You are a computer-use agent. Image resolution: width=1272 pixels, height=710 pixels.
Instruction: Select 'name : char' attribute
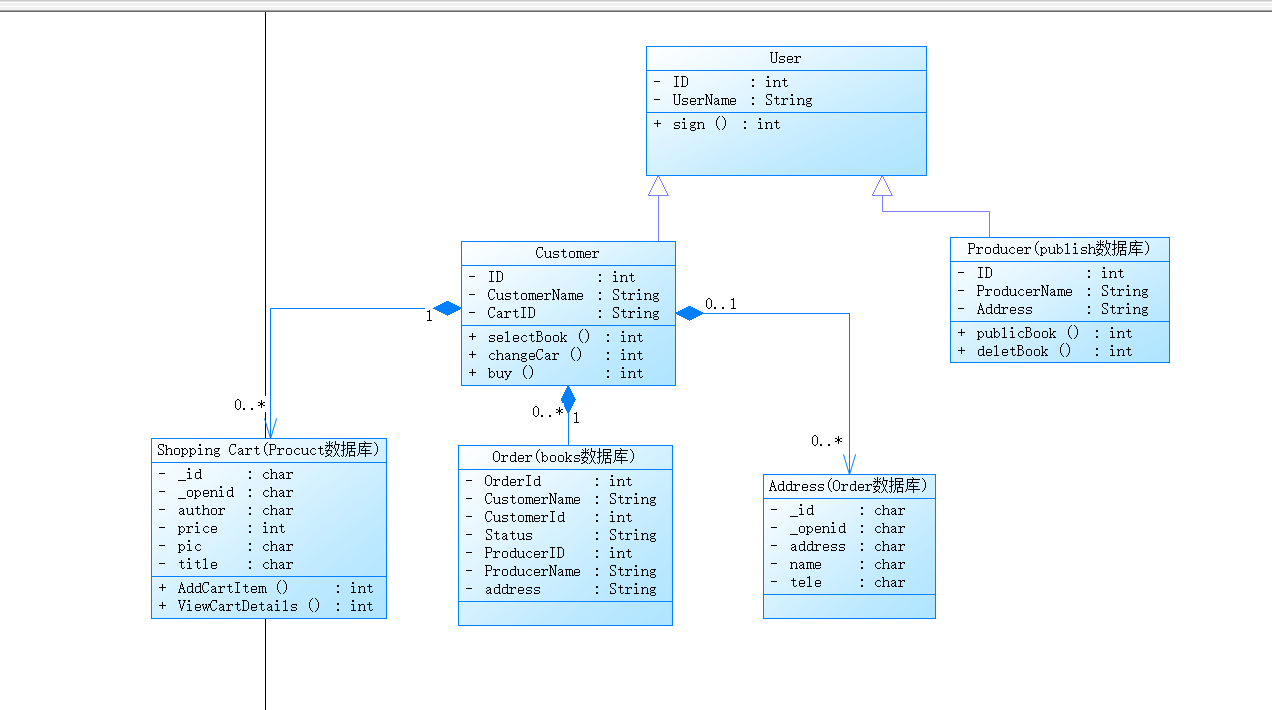click(838, 564)
